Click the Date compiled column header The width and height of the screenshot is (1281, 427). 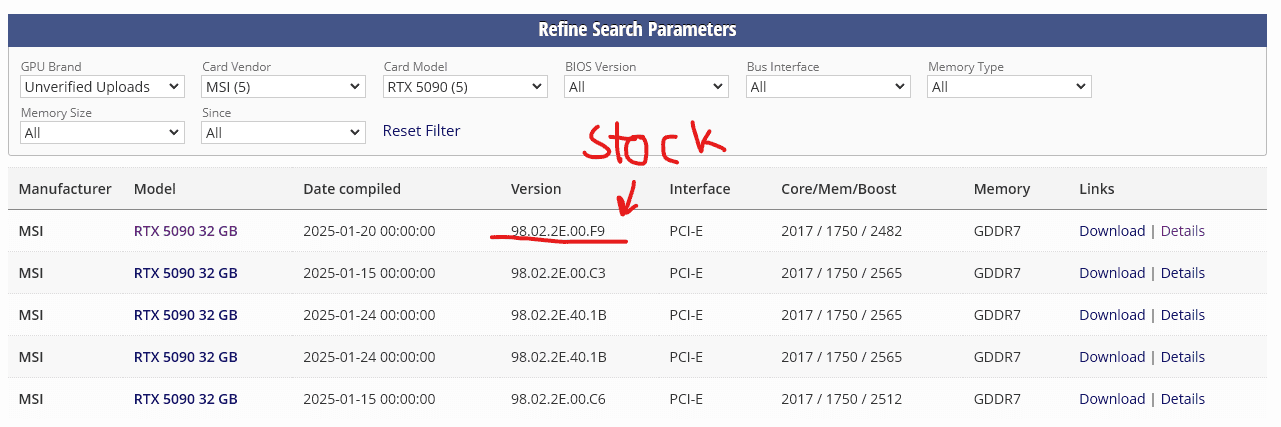pyautogui.click(x=351, y=189)
